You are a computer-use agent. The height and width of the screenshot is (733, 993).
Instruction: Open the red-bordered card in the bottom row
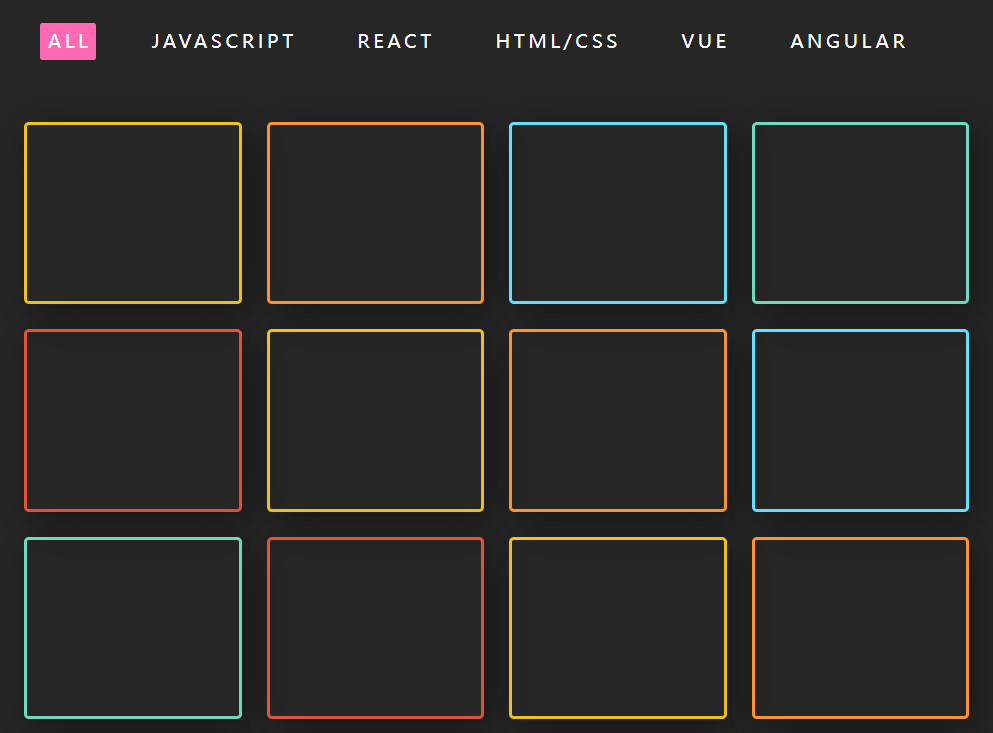[x=375, y=627]
